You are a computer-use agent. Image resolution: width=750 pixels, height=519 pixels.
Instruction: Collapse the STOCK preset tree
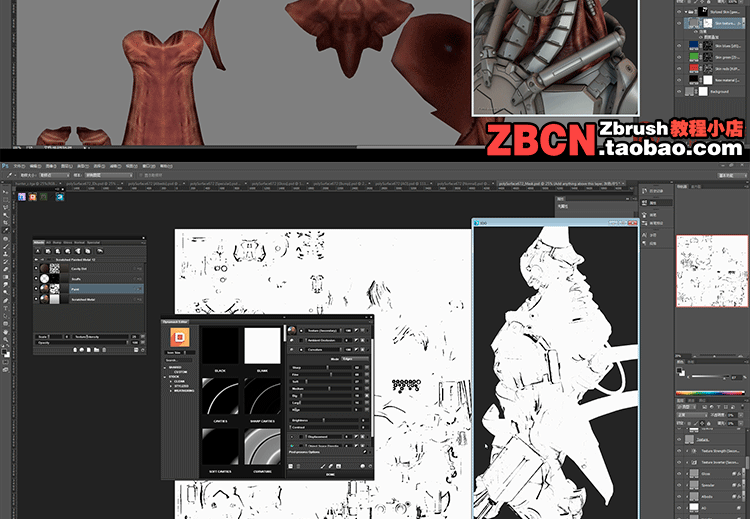pyautogui.click(x=165, y=377)
